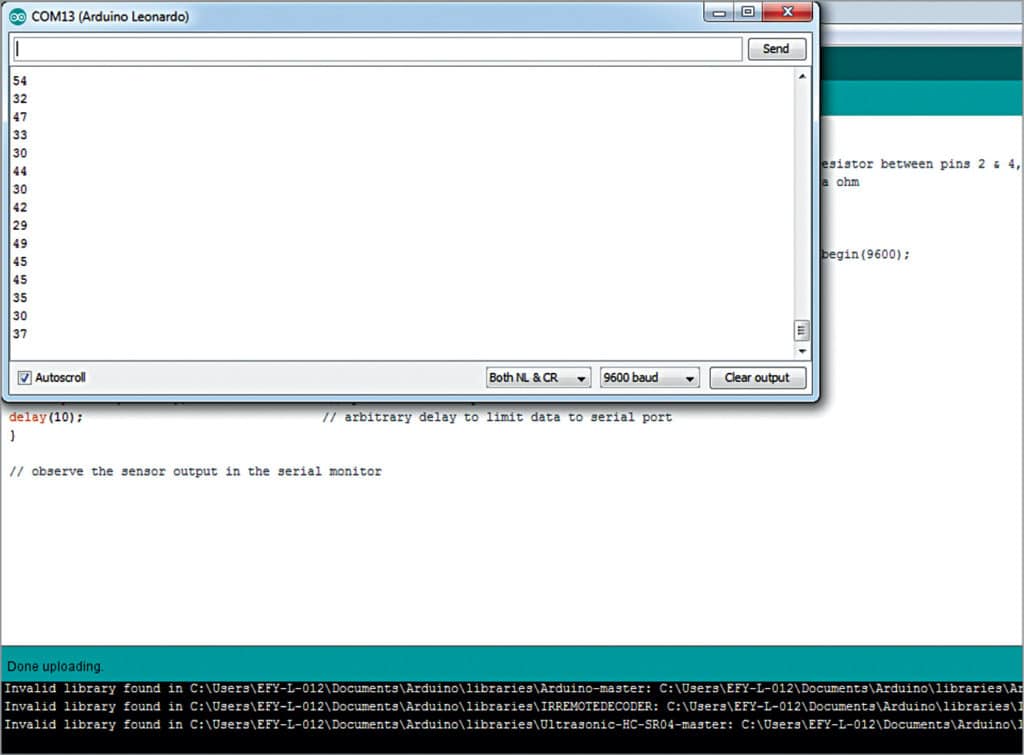Click the first output value 54

20,81
